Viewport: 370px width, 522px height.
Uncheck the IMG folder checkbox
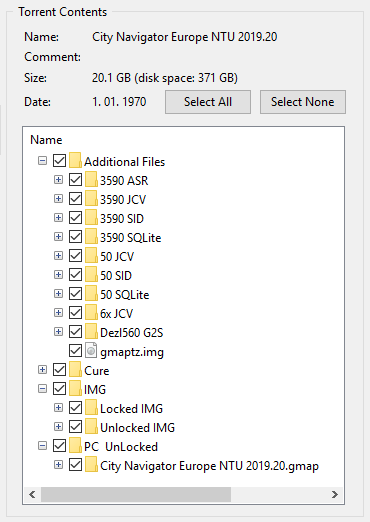pyautogui.click(x=60, y=389)
